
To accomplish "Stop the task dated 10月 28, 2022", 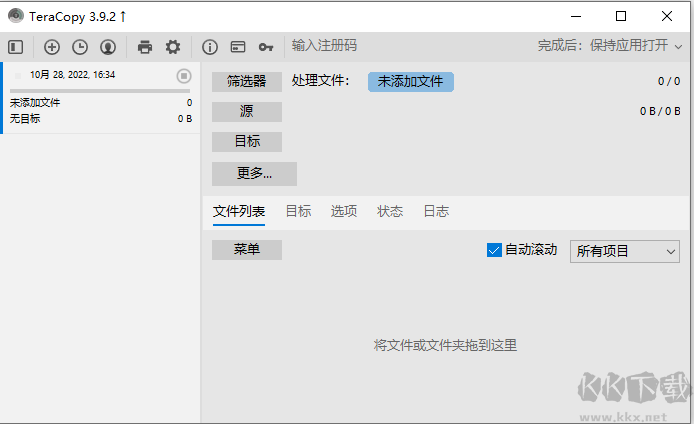I will coord(184,76).
